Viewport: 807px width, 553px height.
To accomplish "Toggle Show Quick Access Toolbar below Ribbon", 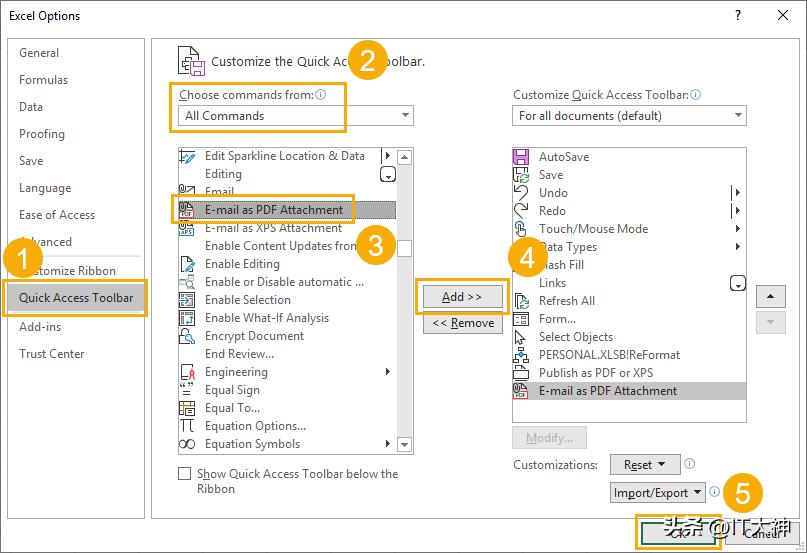I will [x=184, y=474].
